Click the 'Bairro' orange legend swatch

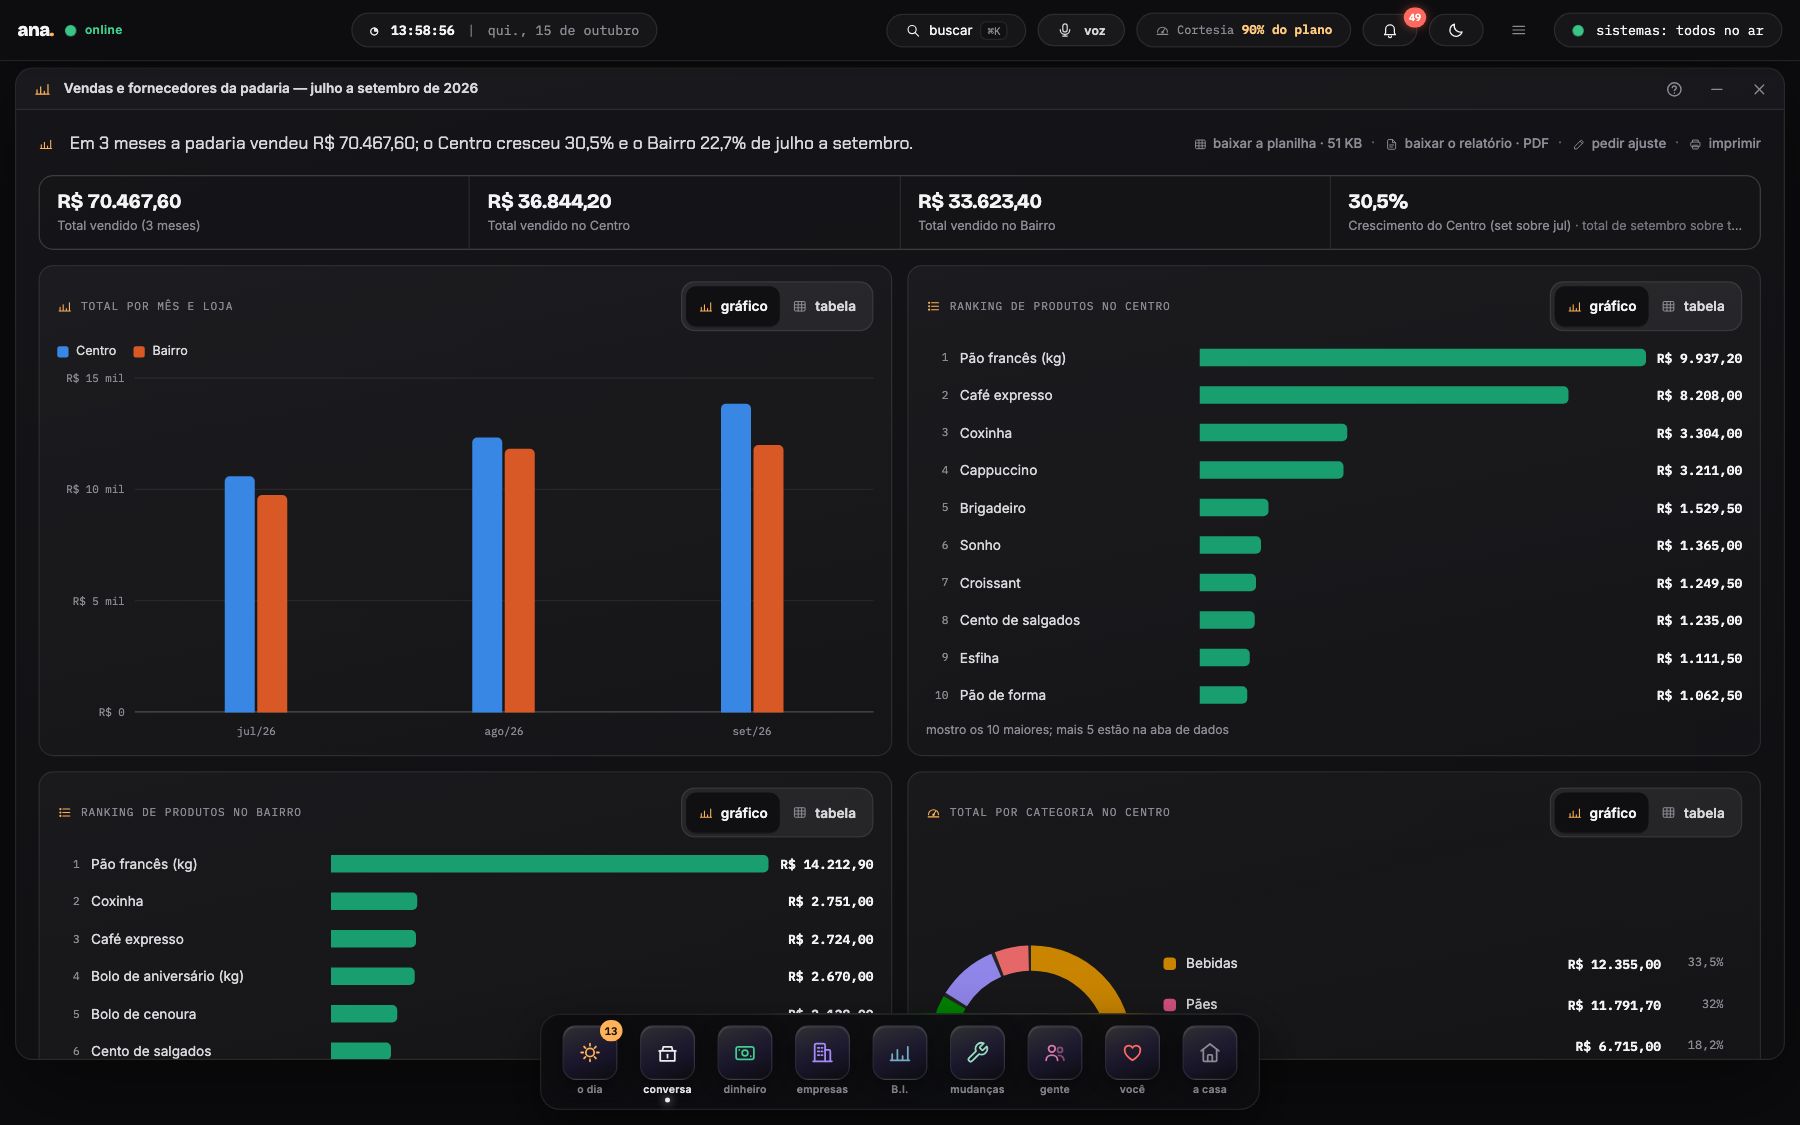pyautogui.click(x=140, y=351)
